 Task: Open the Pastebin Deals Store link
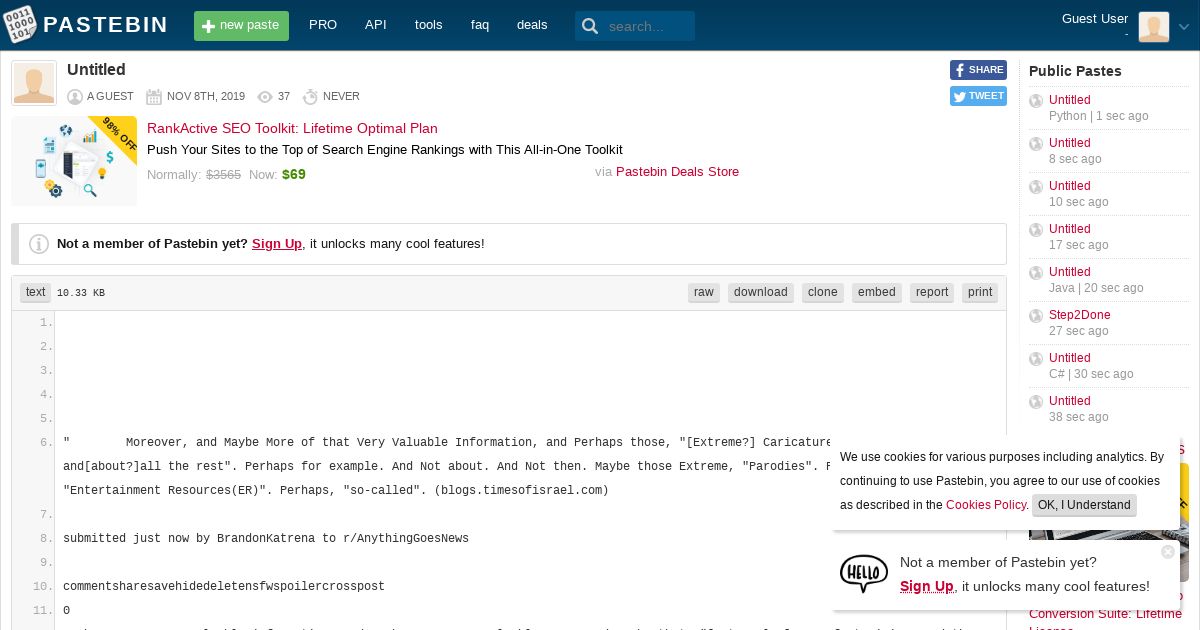[677, 172]
